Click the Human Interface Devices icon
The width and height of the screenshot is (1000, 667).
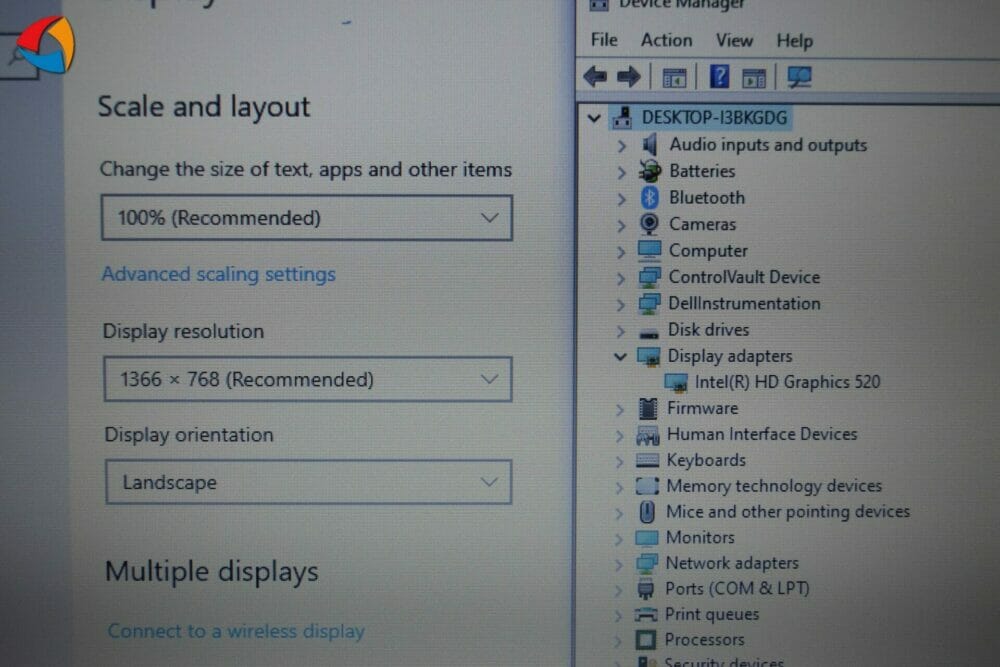(x=647, y=435)
